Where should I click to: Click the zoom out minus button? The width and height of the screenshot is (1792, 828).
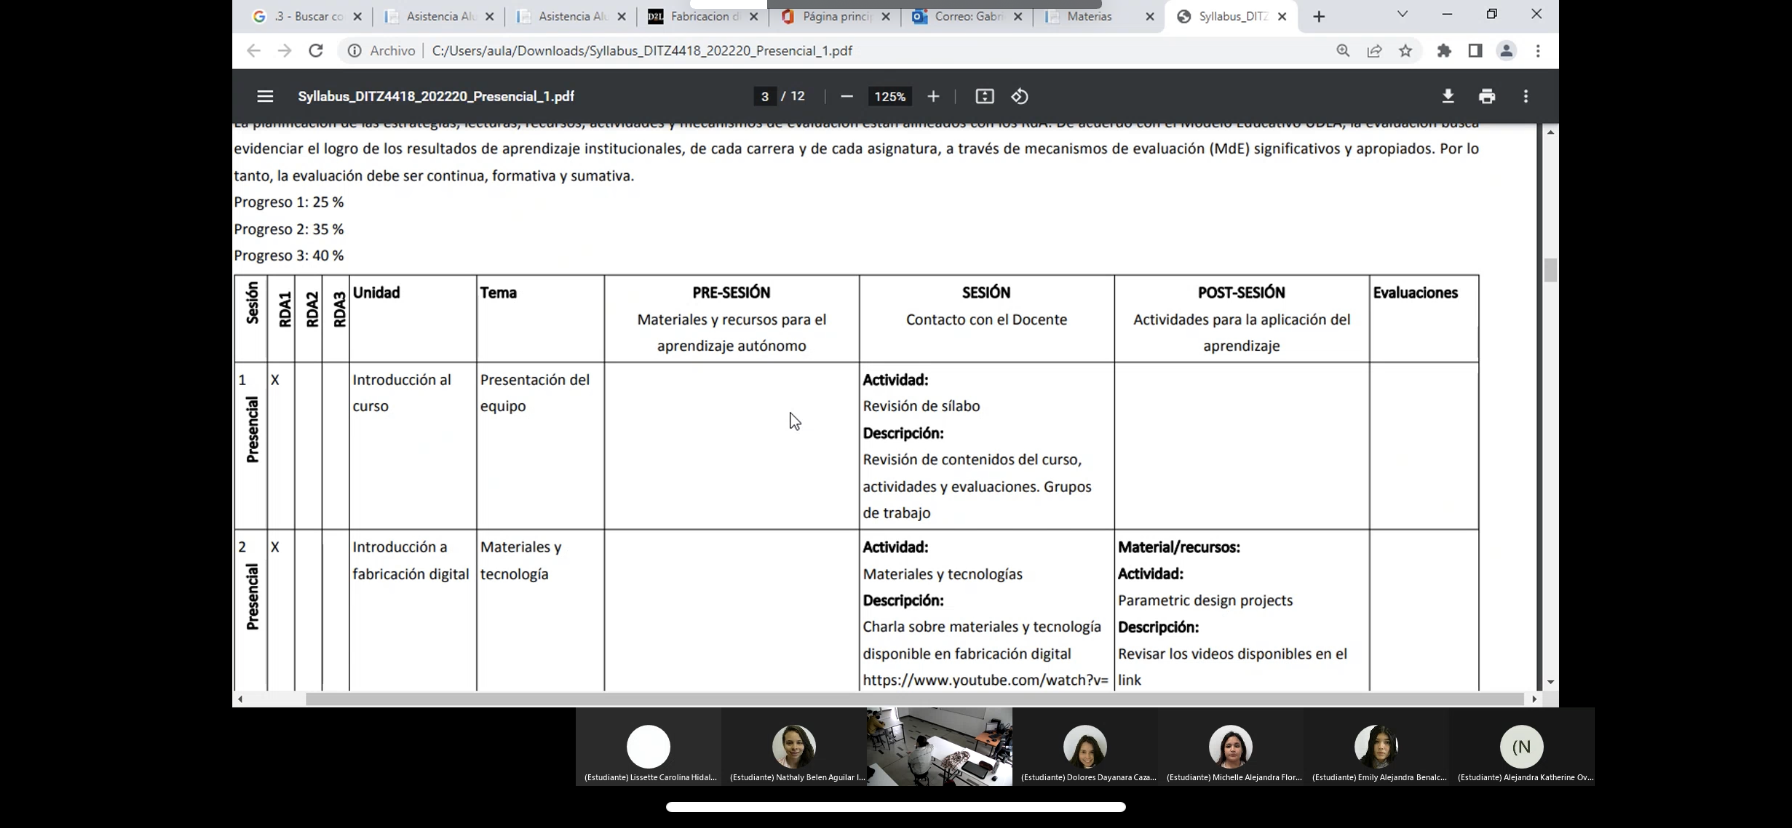[x=847, y=96]
